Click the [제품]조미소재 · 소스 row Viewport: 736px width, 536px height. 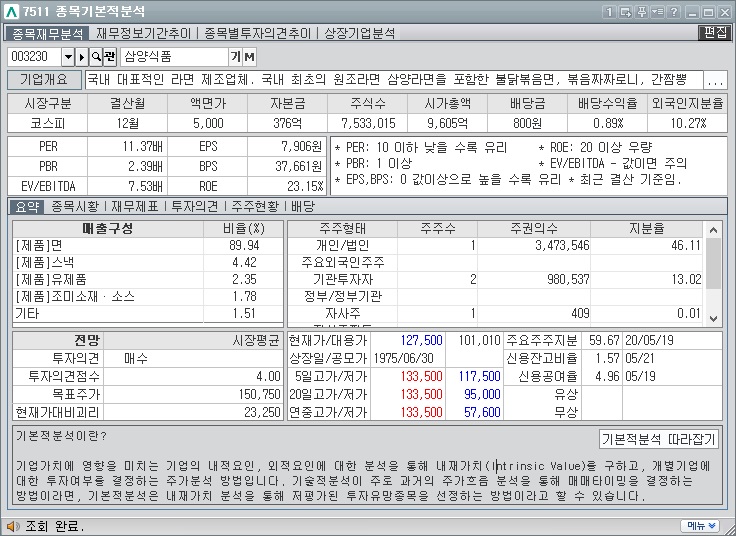[x=148, y=297]
